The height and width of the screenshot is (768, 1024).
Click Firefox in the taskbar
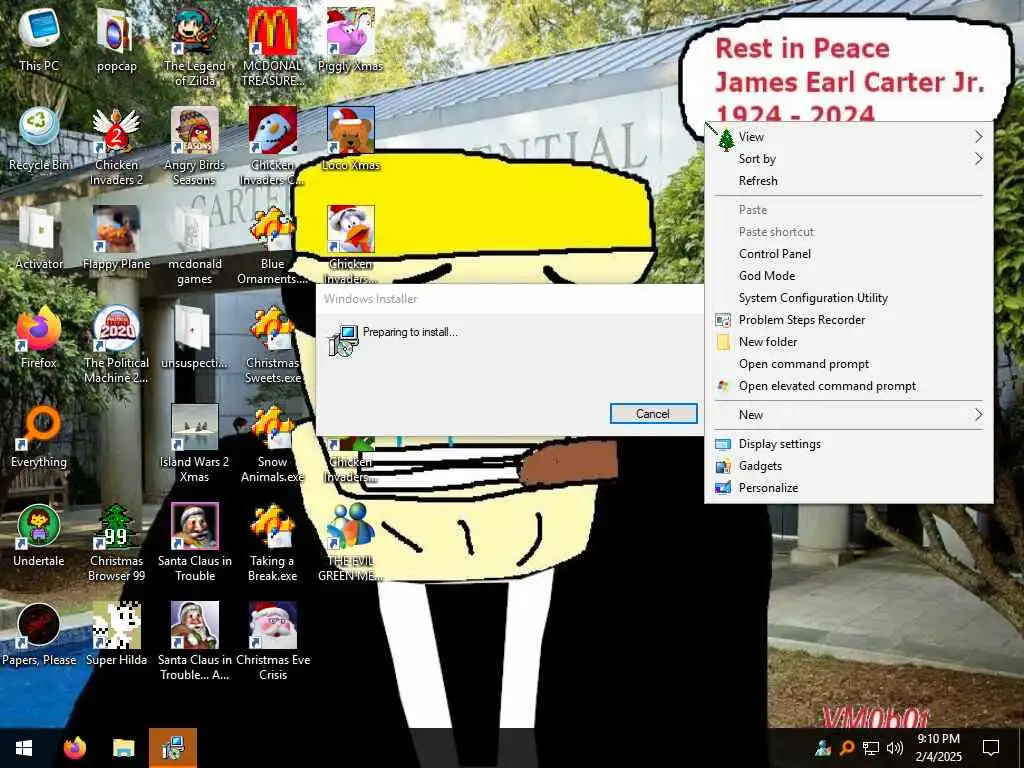pyautogui.click(x=74, y=748)
